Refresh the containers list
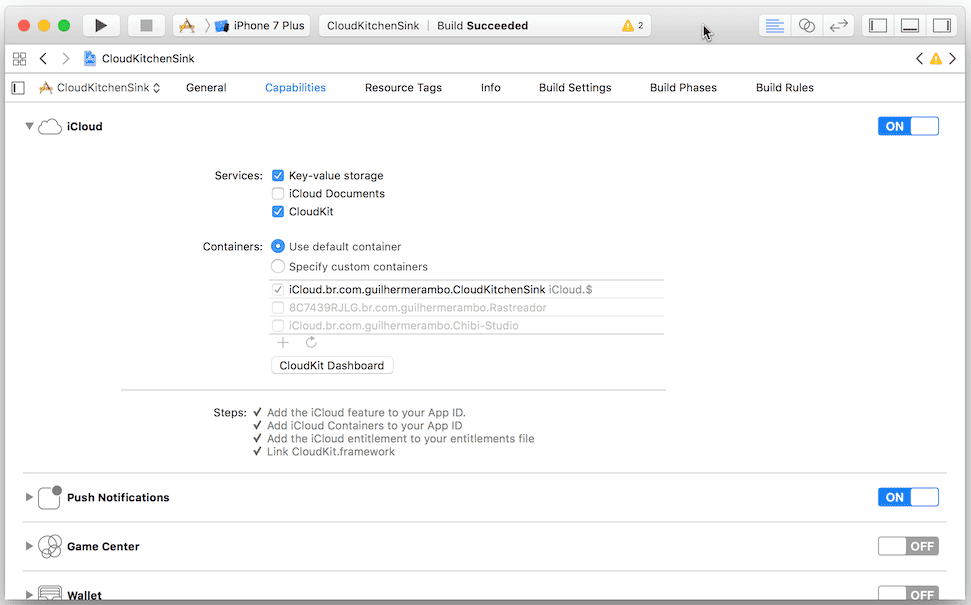Screen dimensions: 971x605 click(x=311, y=342)
